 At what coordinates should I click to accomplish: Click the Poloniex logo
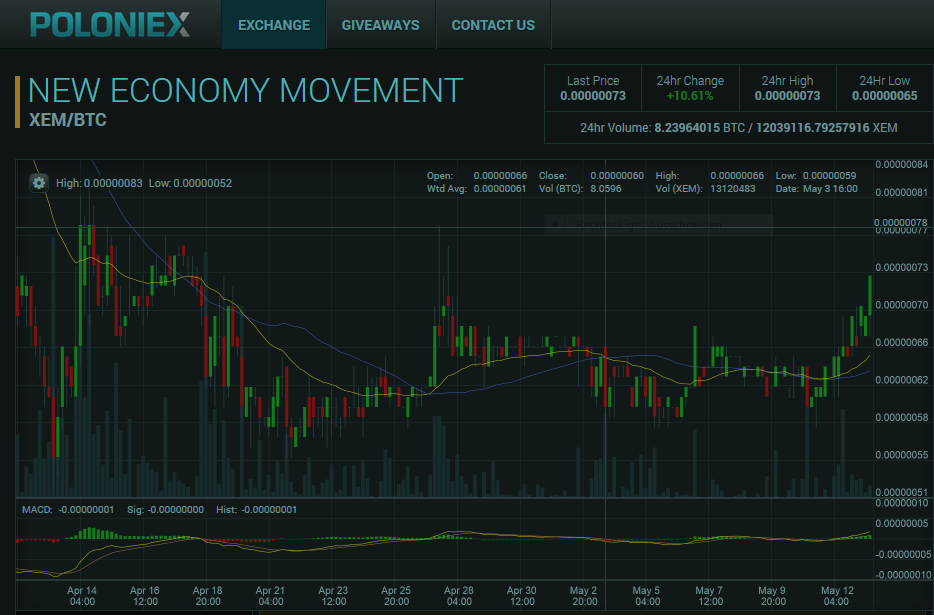(x=110, y=25)
